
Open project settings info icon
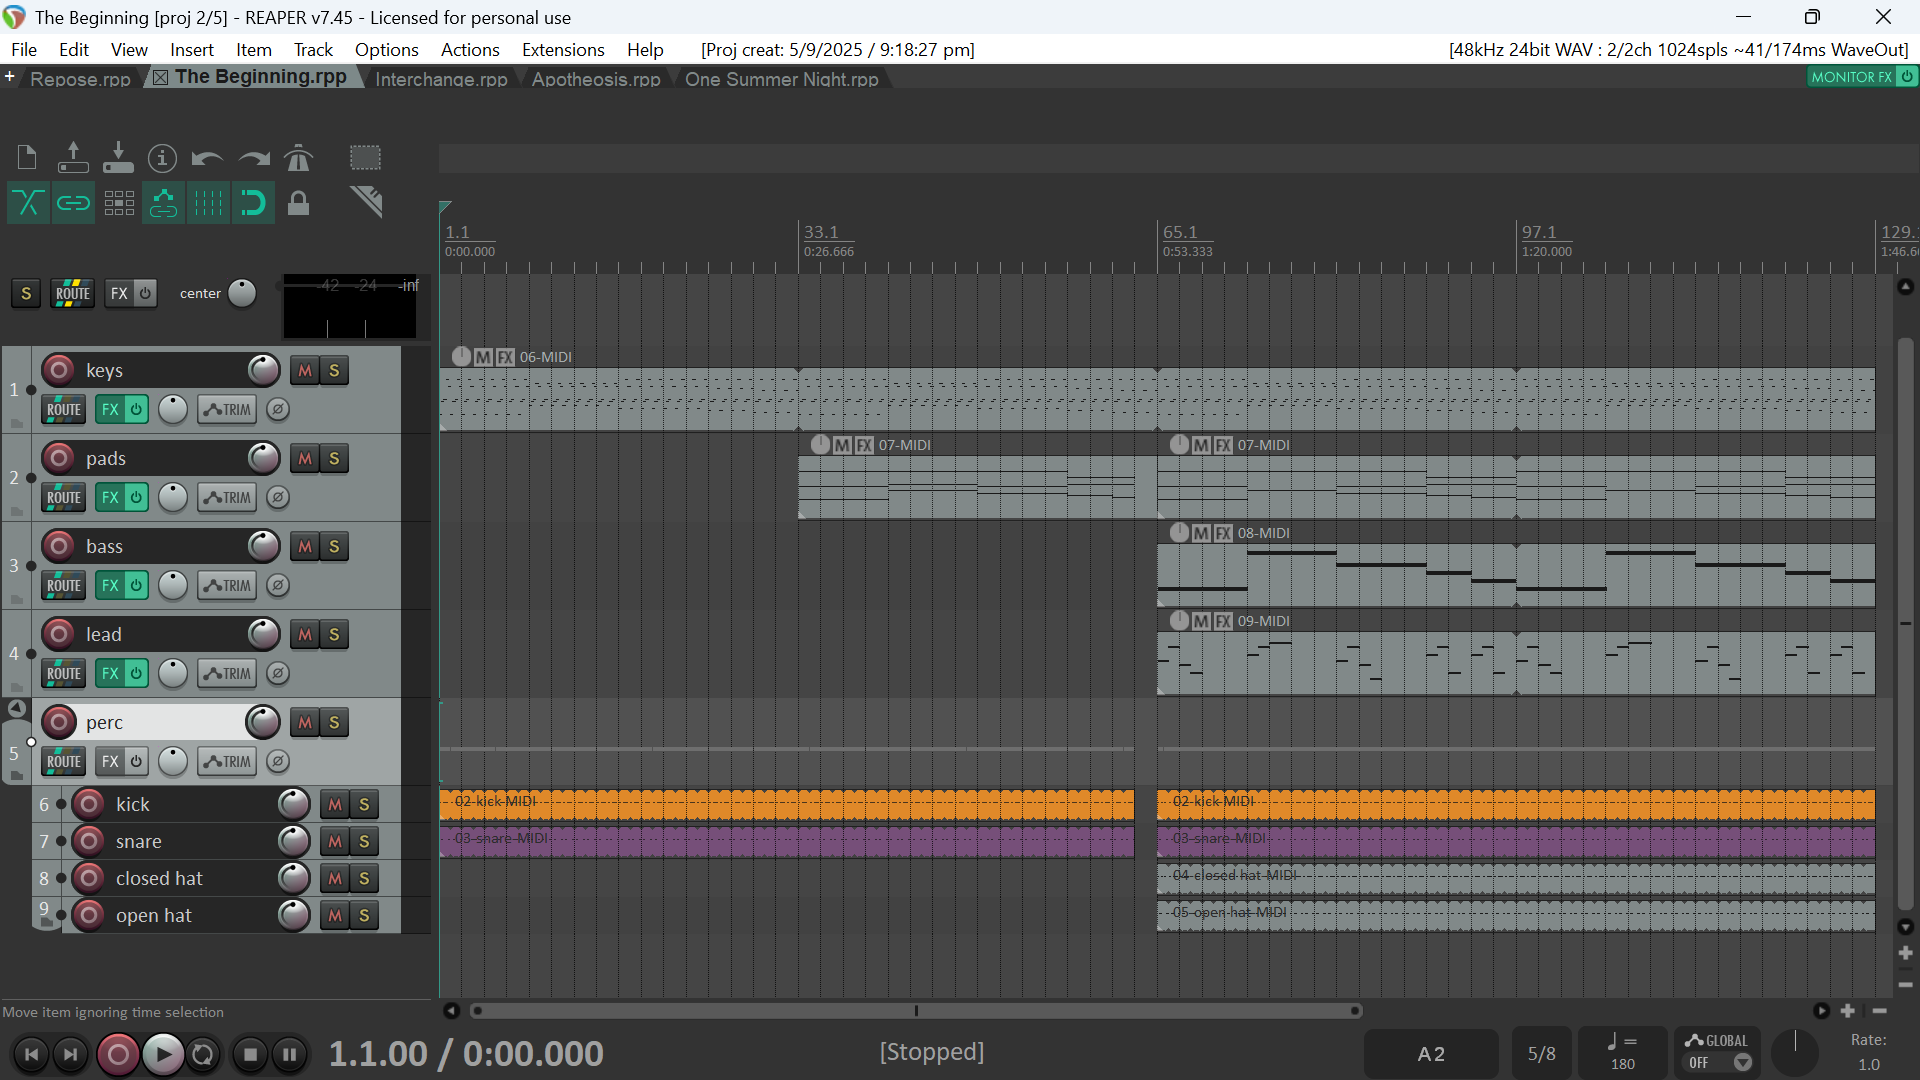coord(162,158)
